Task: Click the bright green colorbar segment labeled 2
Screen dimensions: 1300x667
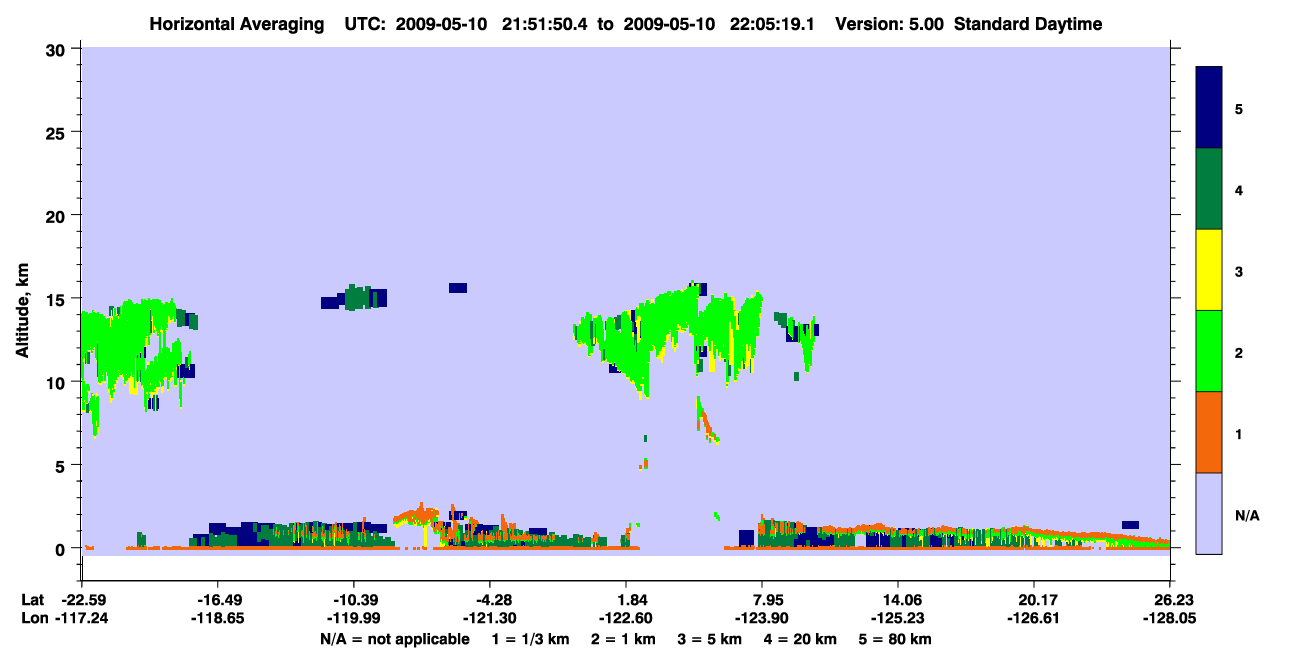Action: [x=1209, y=351]
